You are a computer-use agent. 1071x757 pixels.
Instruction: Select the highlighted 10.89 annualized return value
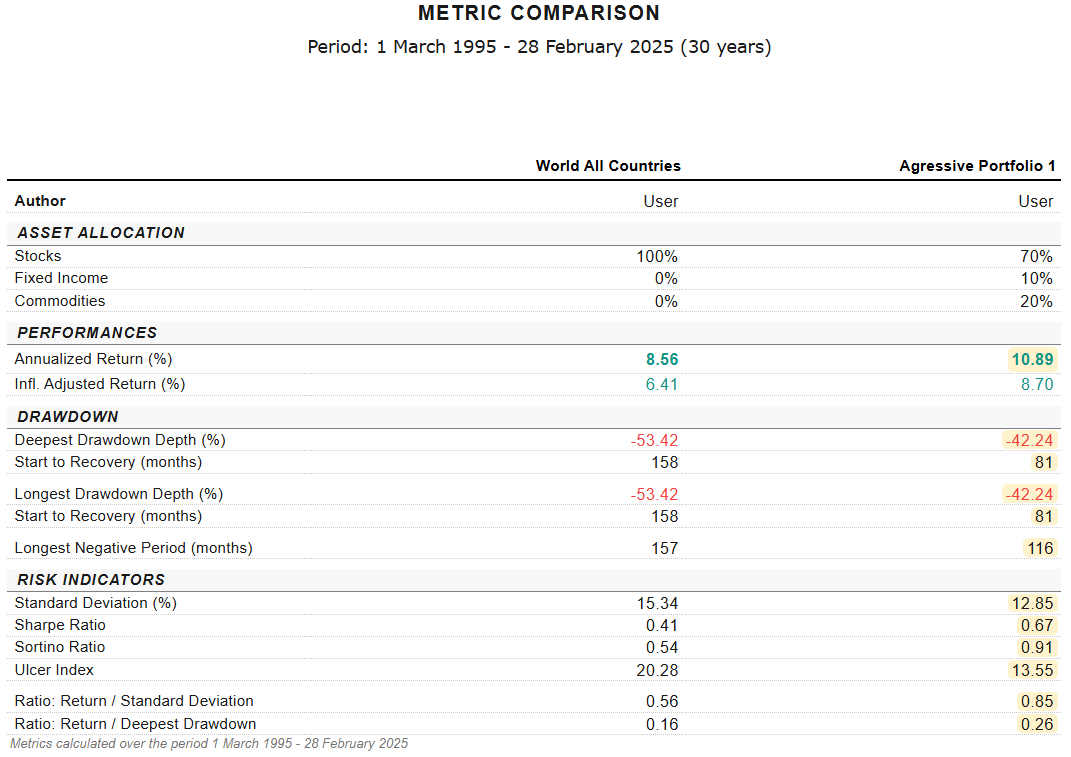point(1033,360)
